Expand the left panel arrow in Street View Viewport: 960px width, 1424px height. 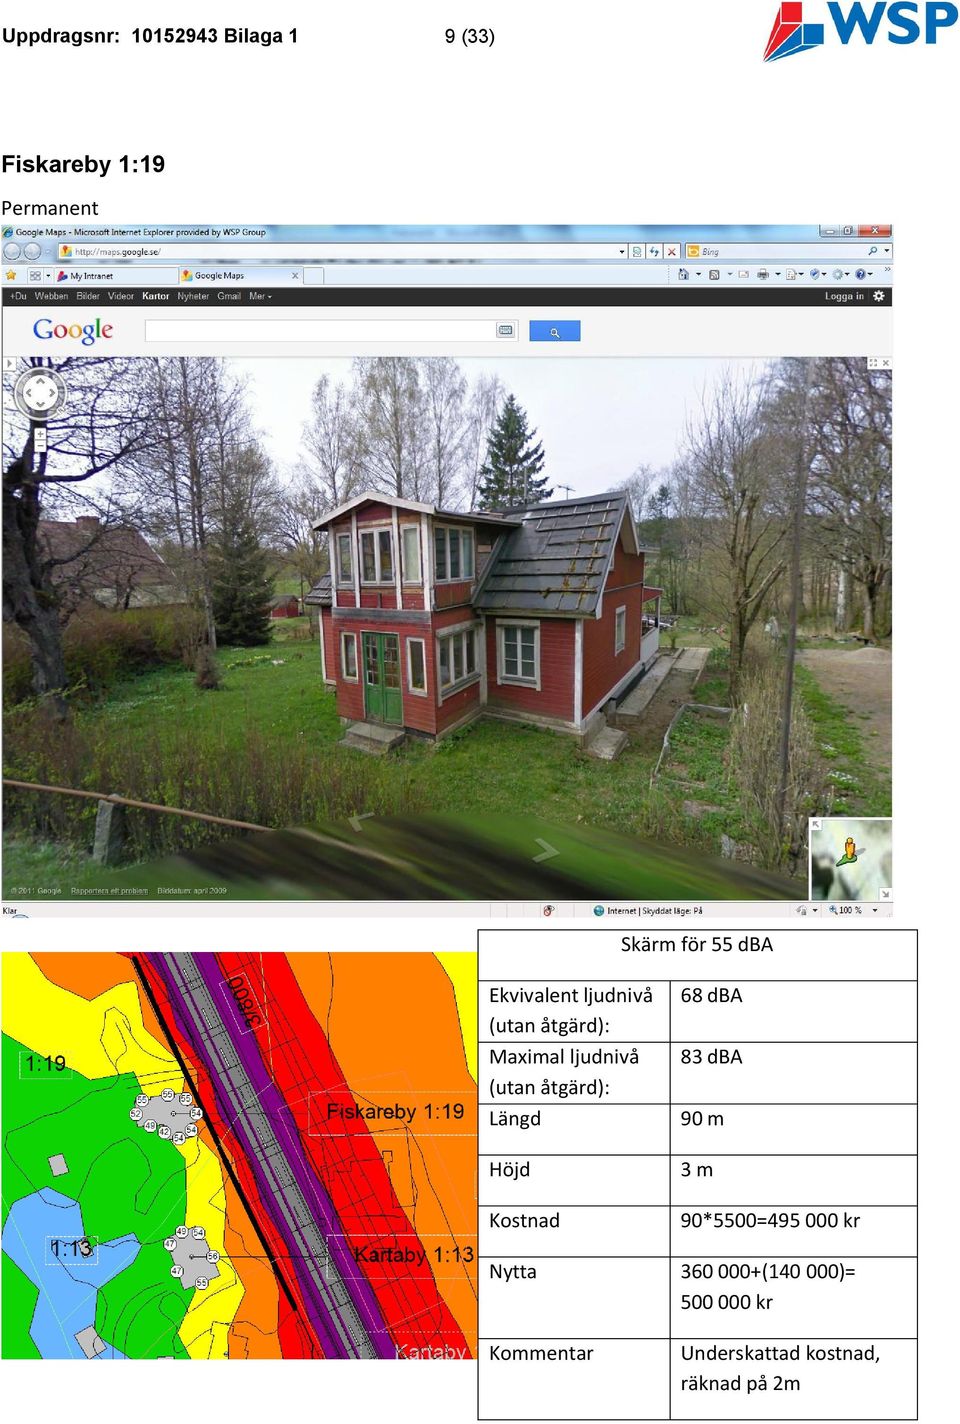(x=8, y=364)
